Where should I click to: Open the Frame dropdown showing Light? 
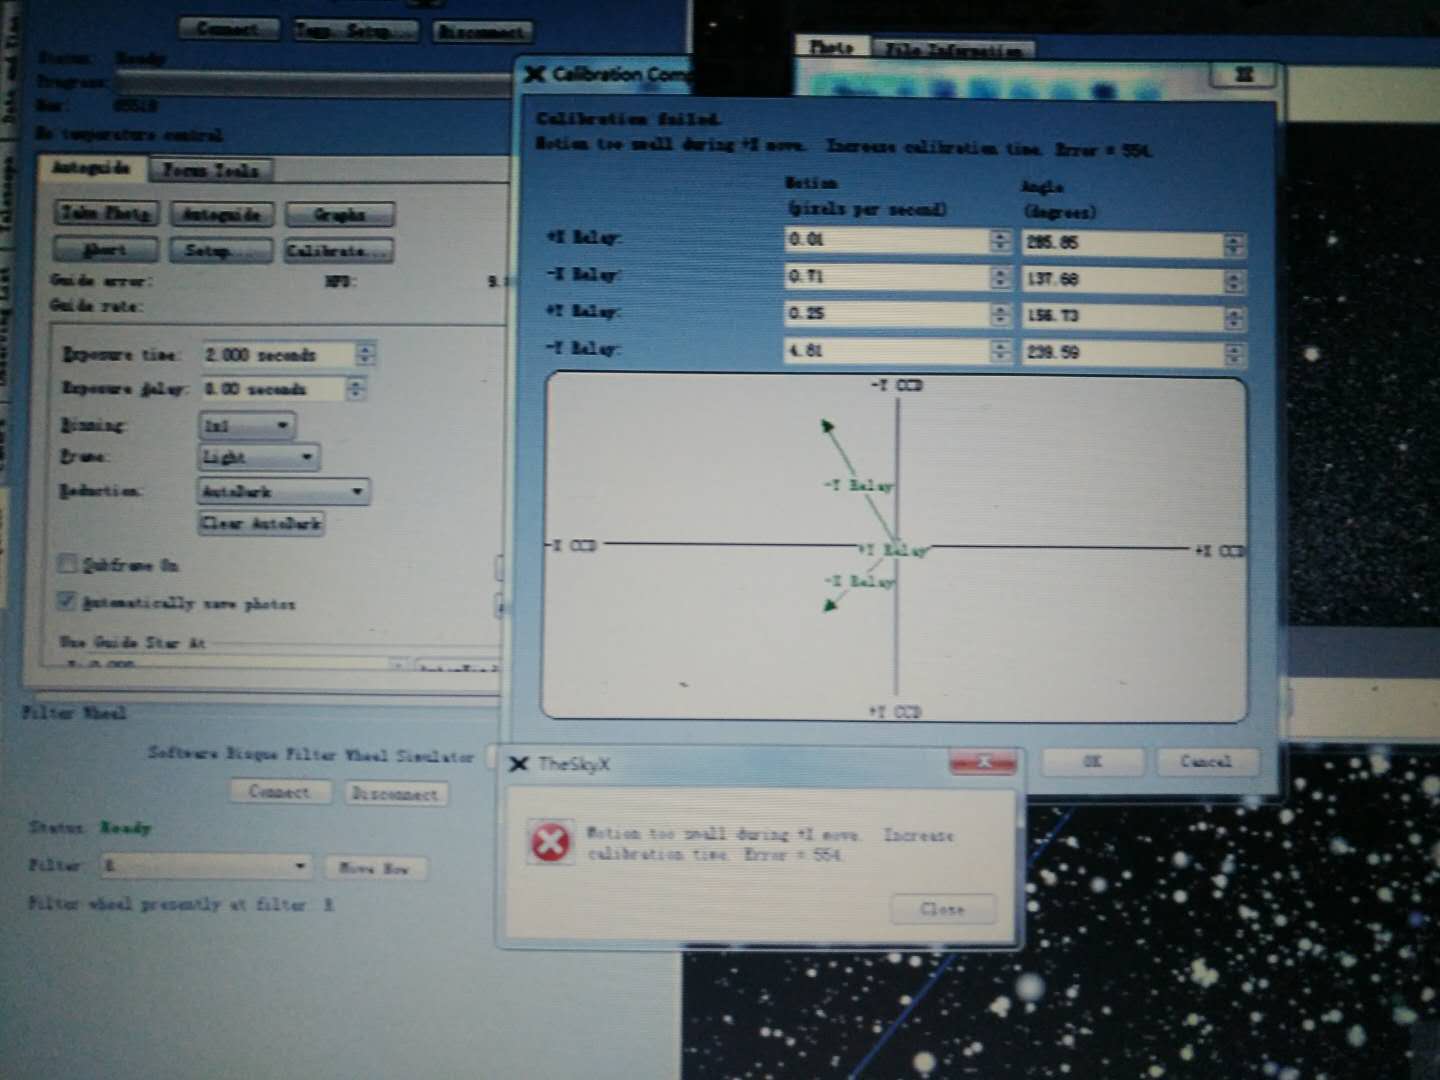(x=259, y=457)
